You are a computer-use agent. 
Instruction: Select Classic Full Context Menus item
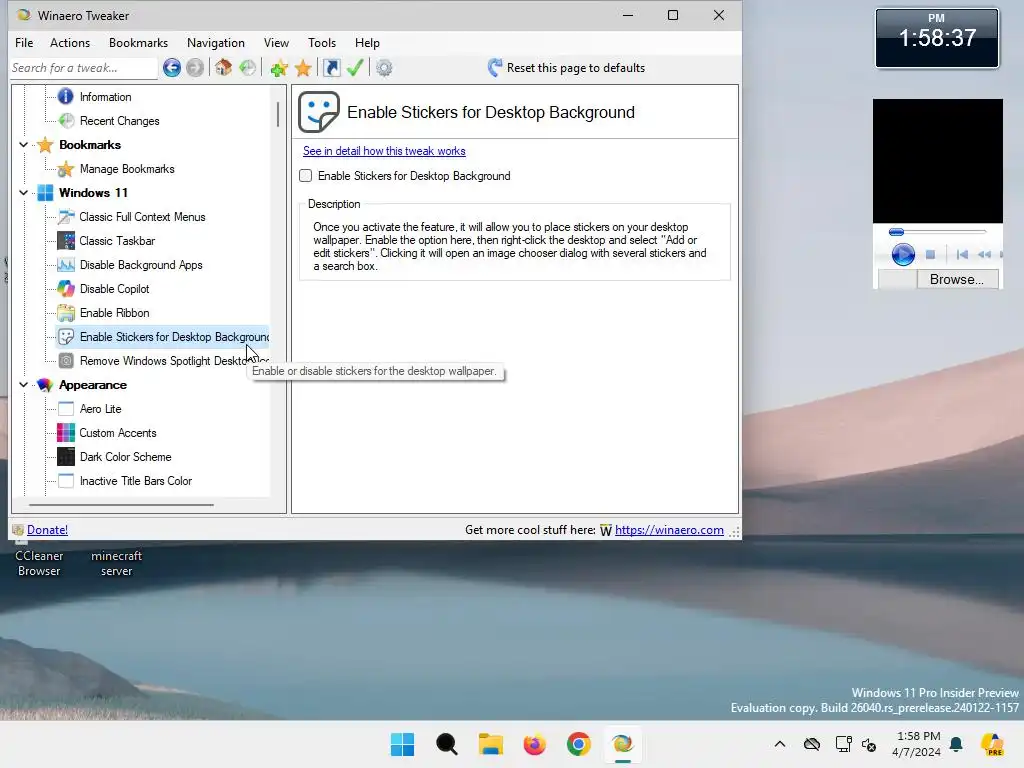click(142, 217)
